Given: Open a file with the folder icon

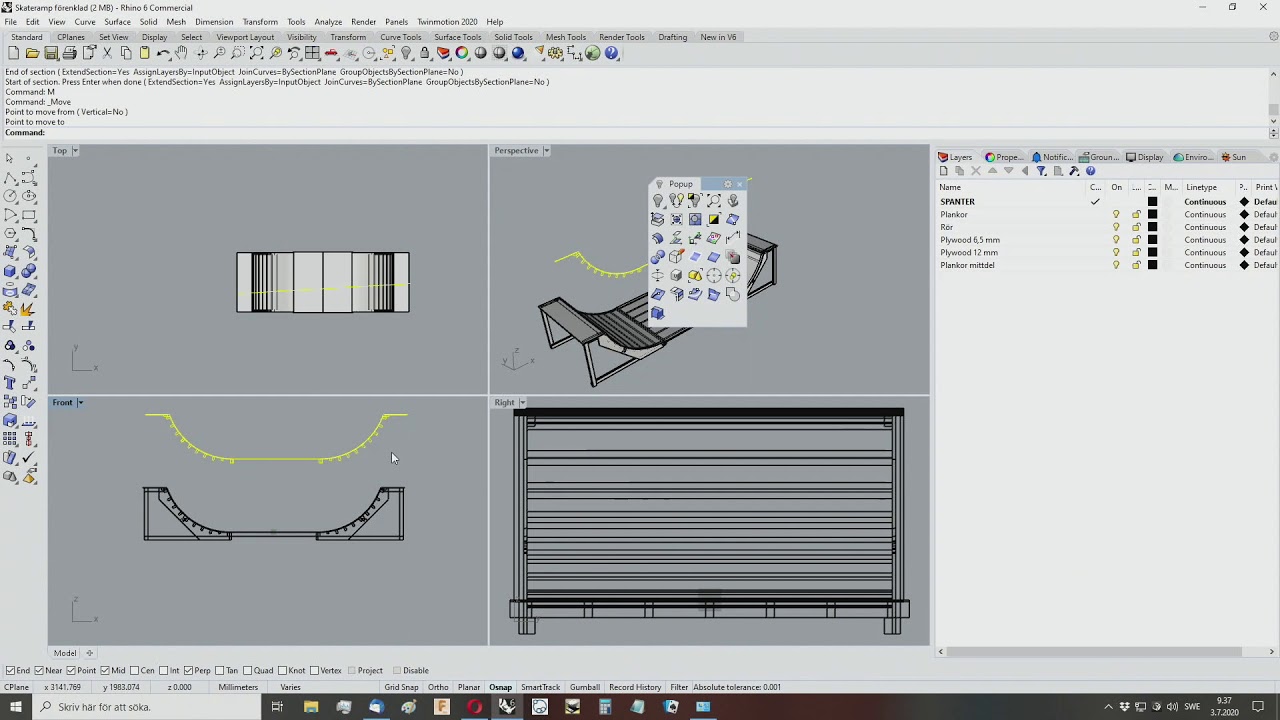Looking at the screenshot, I should click(32, 53).
